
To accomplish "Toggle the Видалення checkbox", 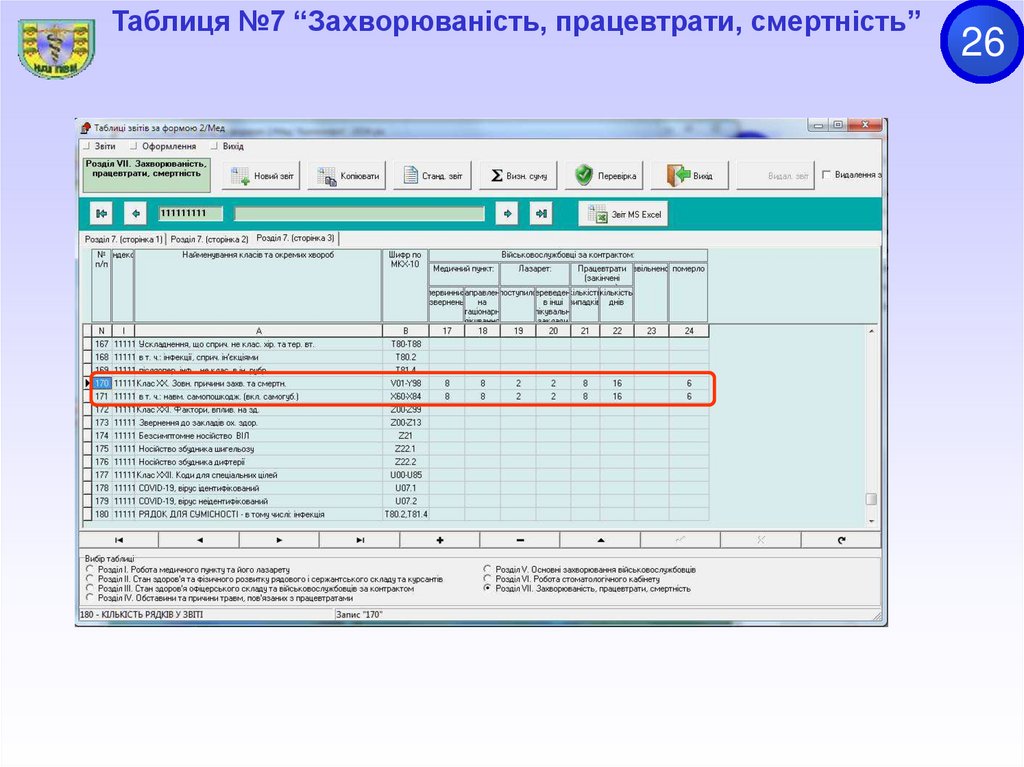I will click(x=827, y=174).
